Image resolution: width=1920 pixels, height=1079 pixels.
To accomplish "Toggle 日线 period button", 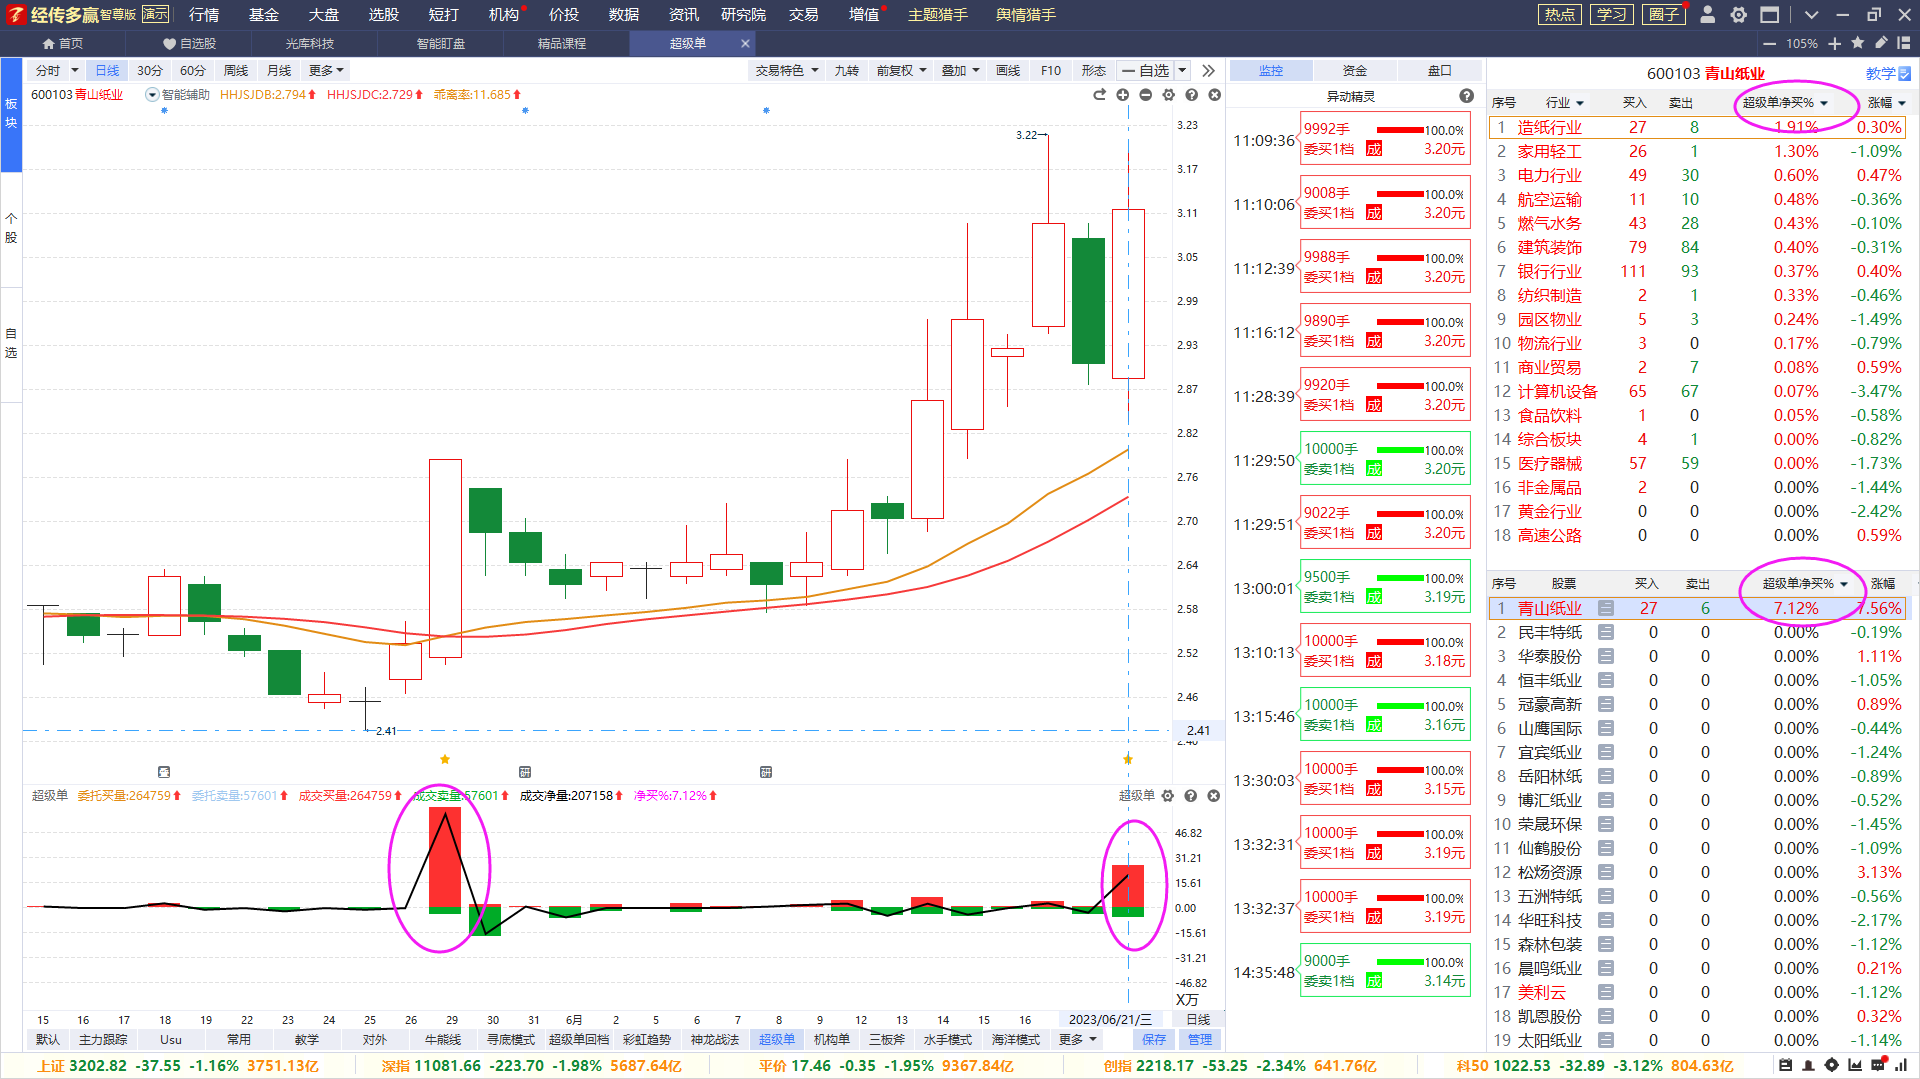I will pos(107,71).
